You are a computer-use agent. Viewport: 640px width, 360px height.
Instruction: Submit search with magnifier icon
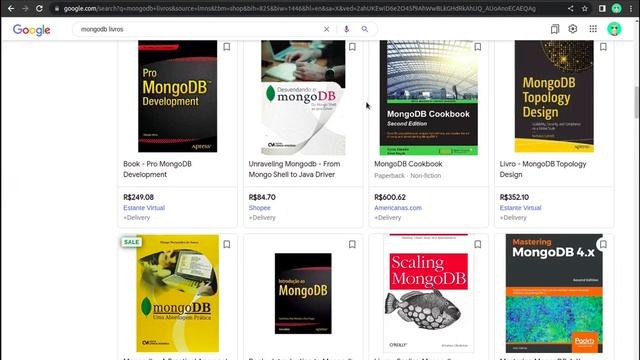364,29
